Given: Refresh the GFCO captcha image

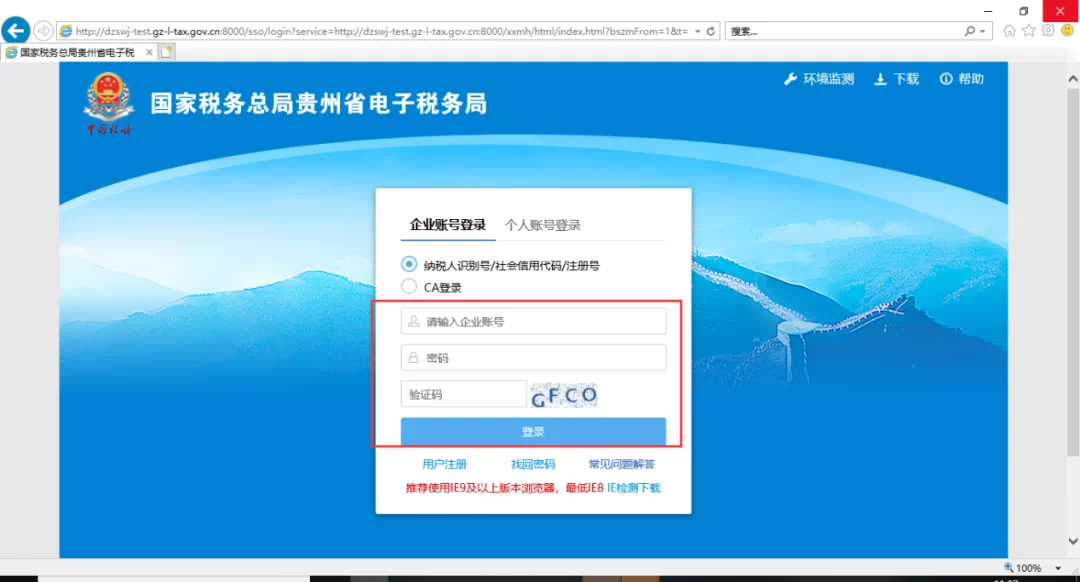Looking at the screenshot, I should pyautogui.click(x=564, y=395).
